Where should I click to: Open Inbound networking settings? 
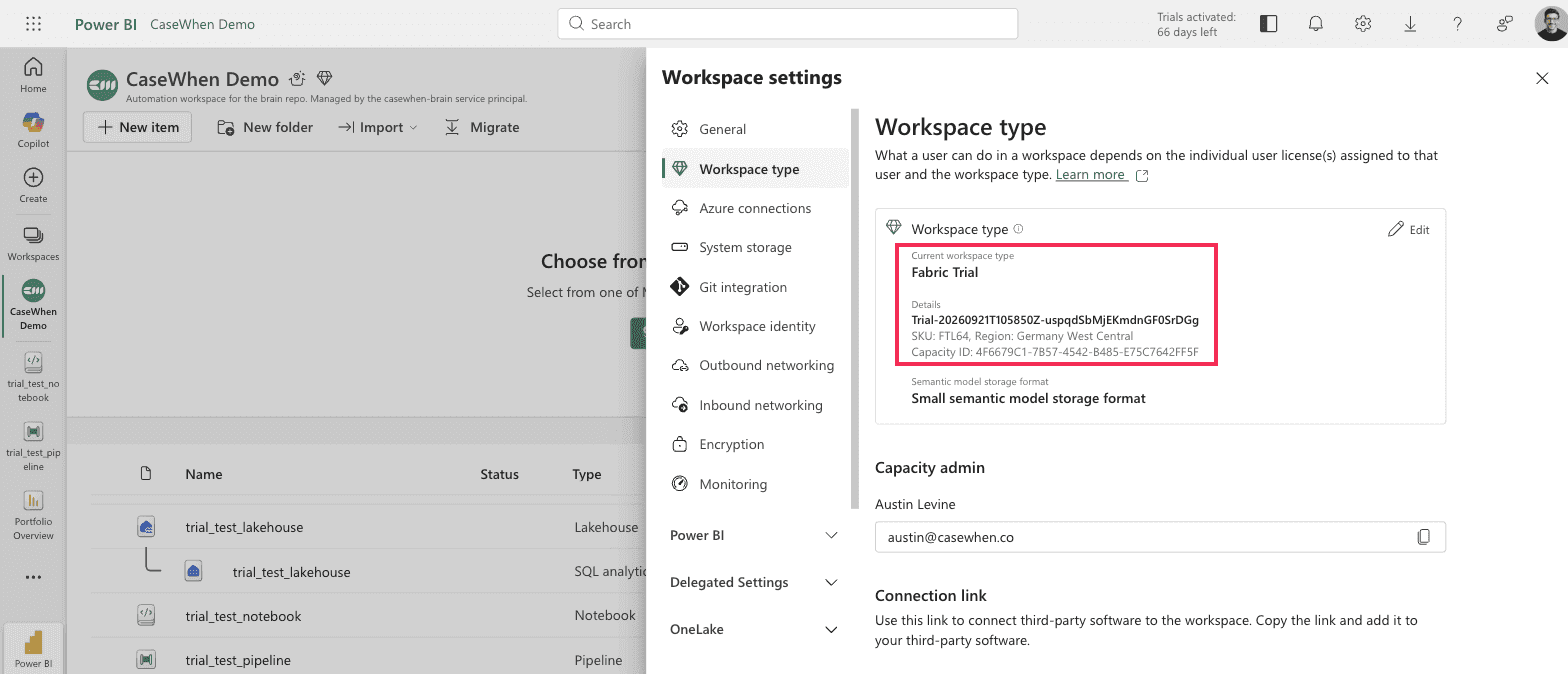pyautogui.click(x=755, y=405)
